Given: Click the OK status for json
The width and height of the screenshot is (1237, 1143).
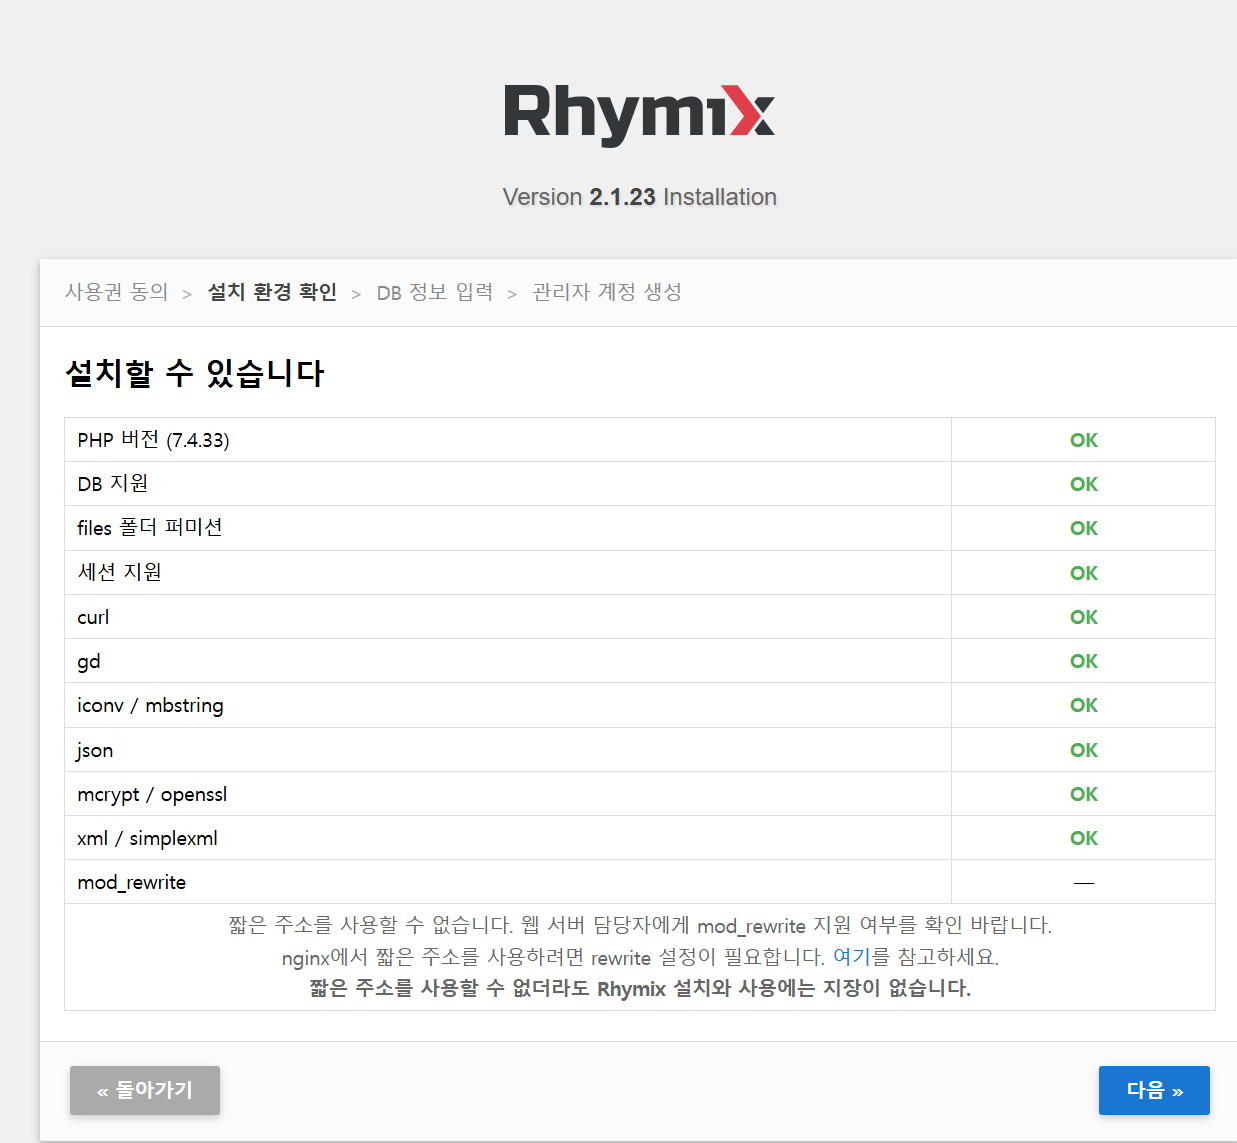Looking at the screenshot, I should [x=1084, y=750].
